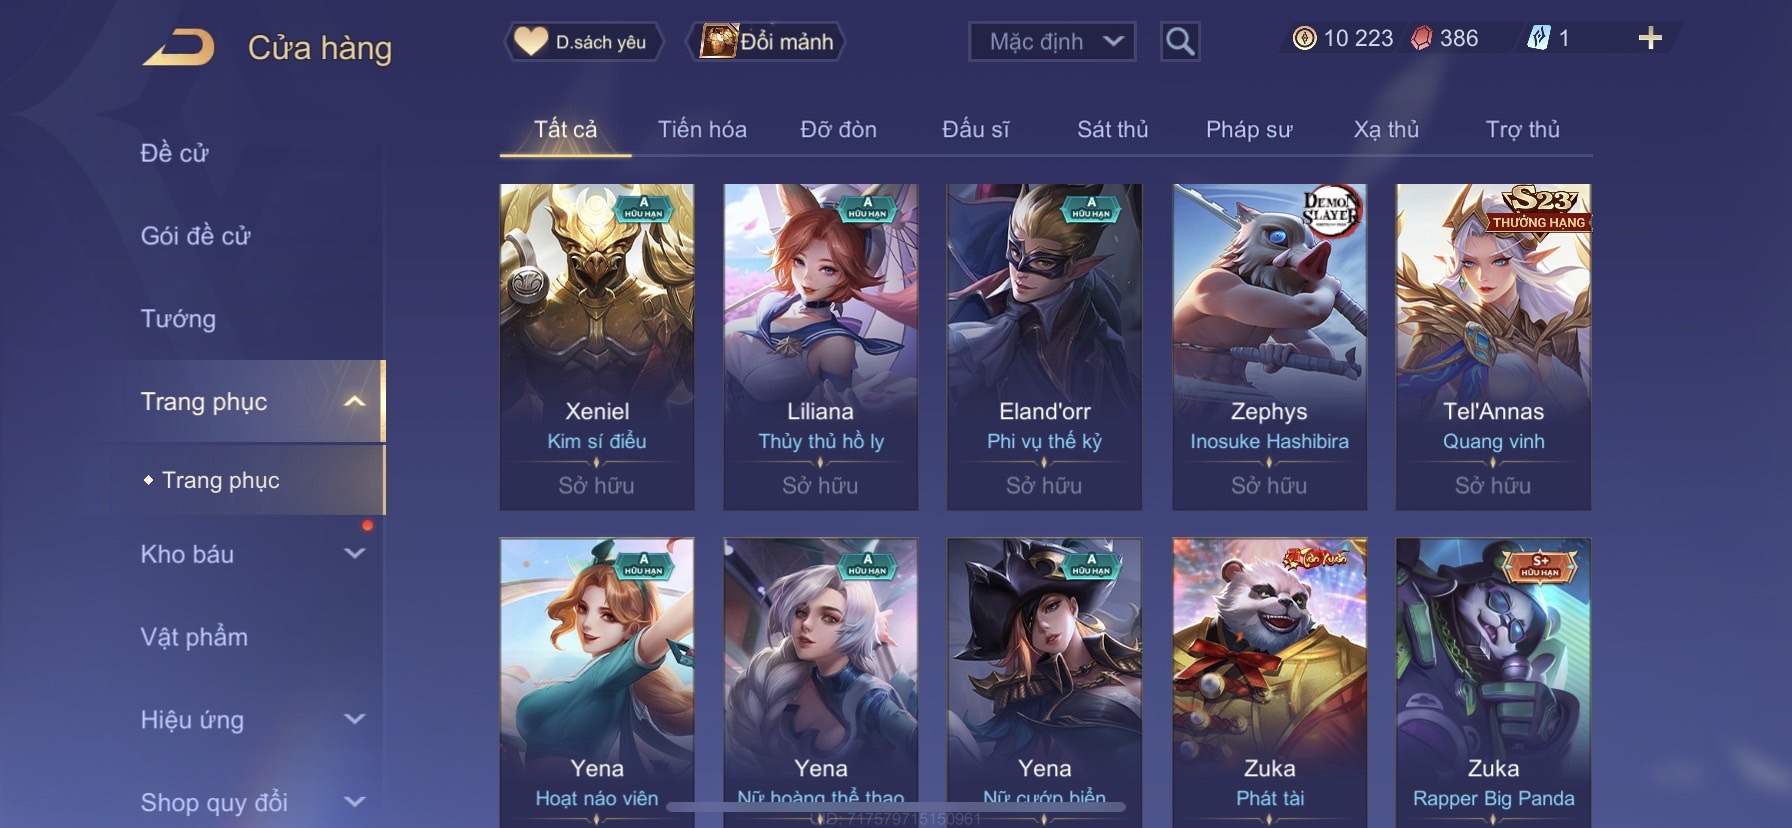Open Vật phẩm in the sidebar
The width and height of the screenshot is (1792, 828).
click(x=194, y=637)
